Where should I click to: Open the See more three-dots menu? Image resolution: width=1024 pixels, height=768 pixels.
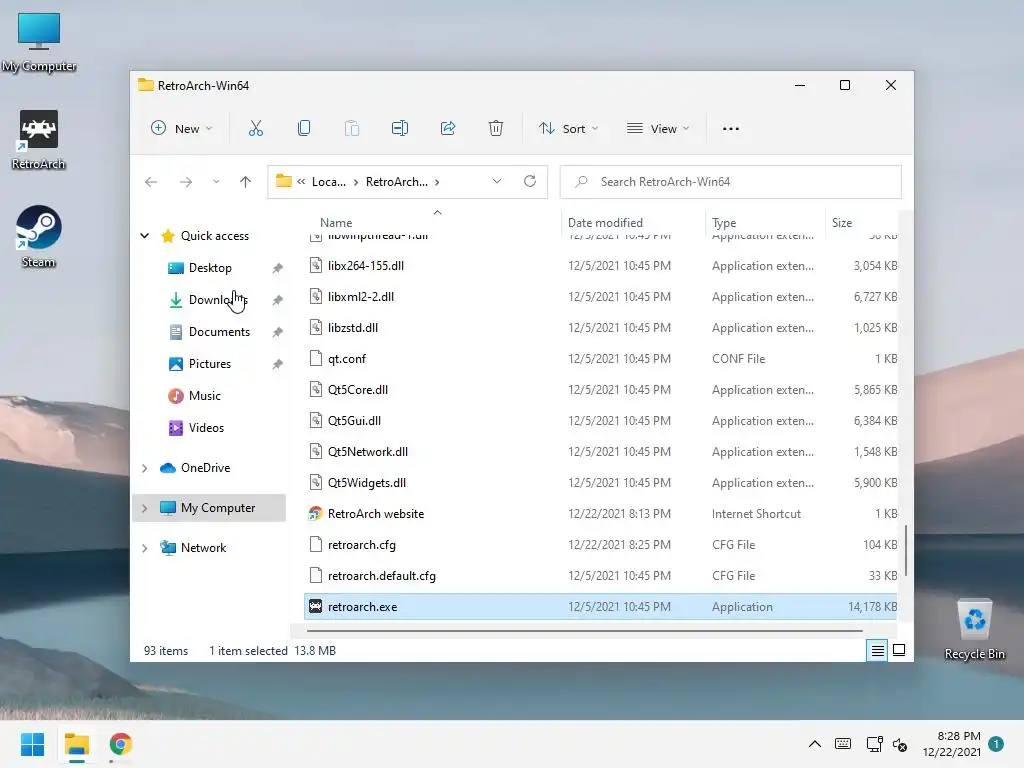coord(731,129)
